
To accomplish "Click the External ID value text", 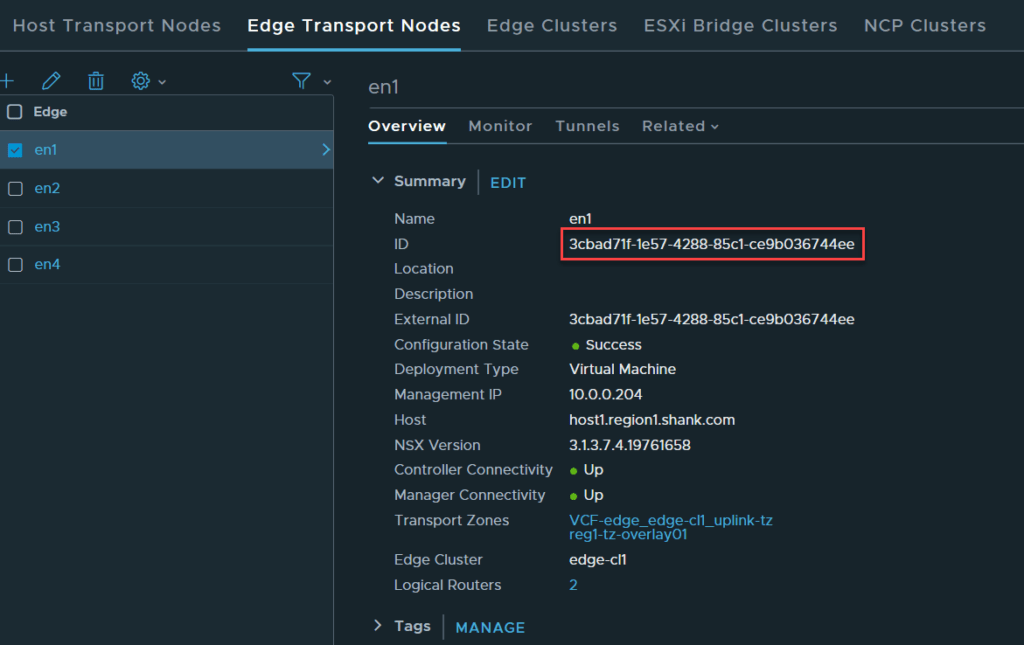I will (x=711, y=319).
